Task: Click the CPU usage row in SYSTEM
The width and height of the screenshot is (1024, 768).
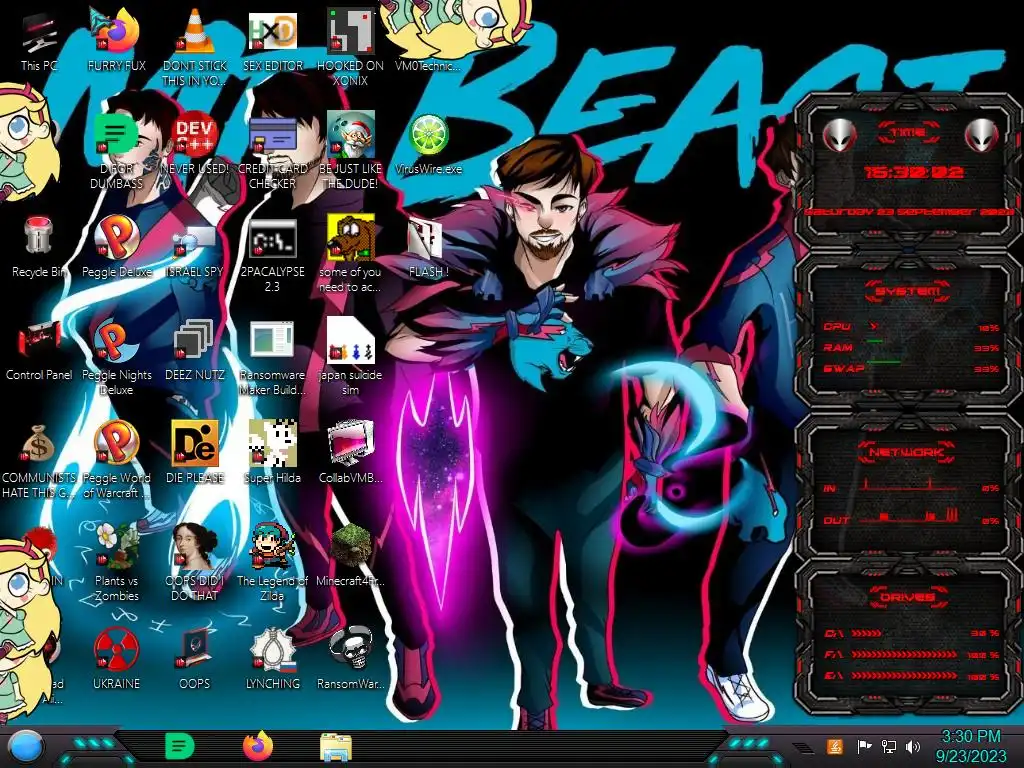Action: [911, 327]
